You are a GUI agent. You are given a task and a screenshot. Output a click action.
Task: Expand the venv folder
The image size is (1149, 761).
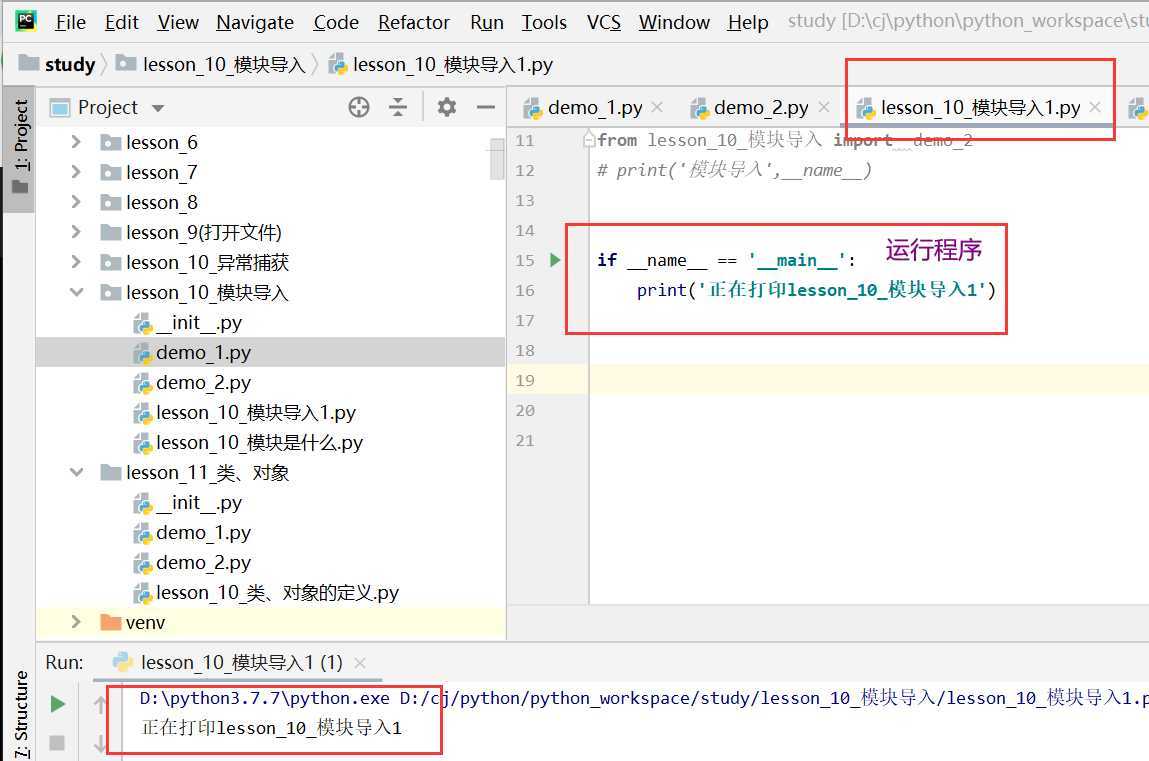[76, 622]
